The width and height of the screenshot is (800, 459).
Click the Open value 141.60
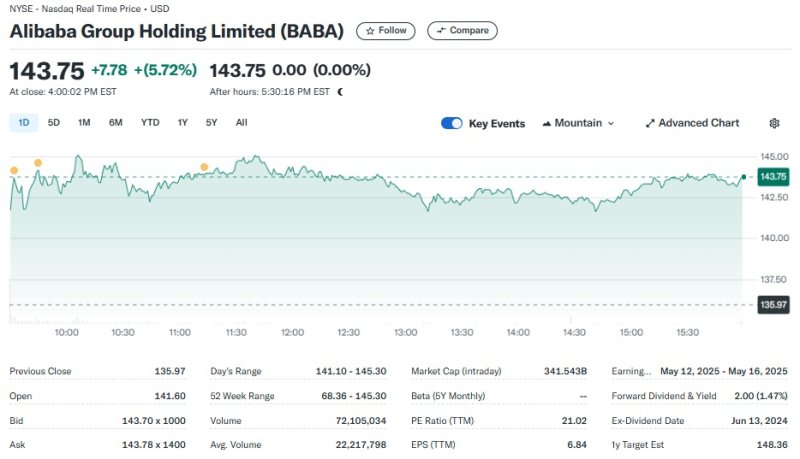170,396
